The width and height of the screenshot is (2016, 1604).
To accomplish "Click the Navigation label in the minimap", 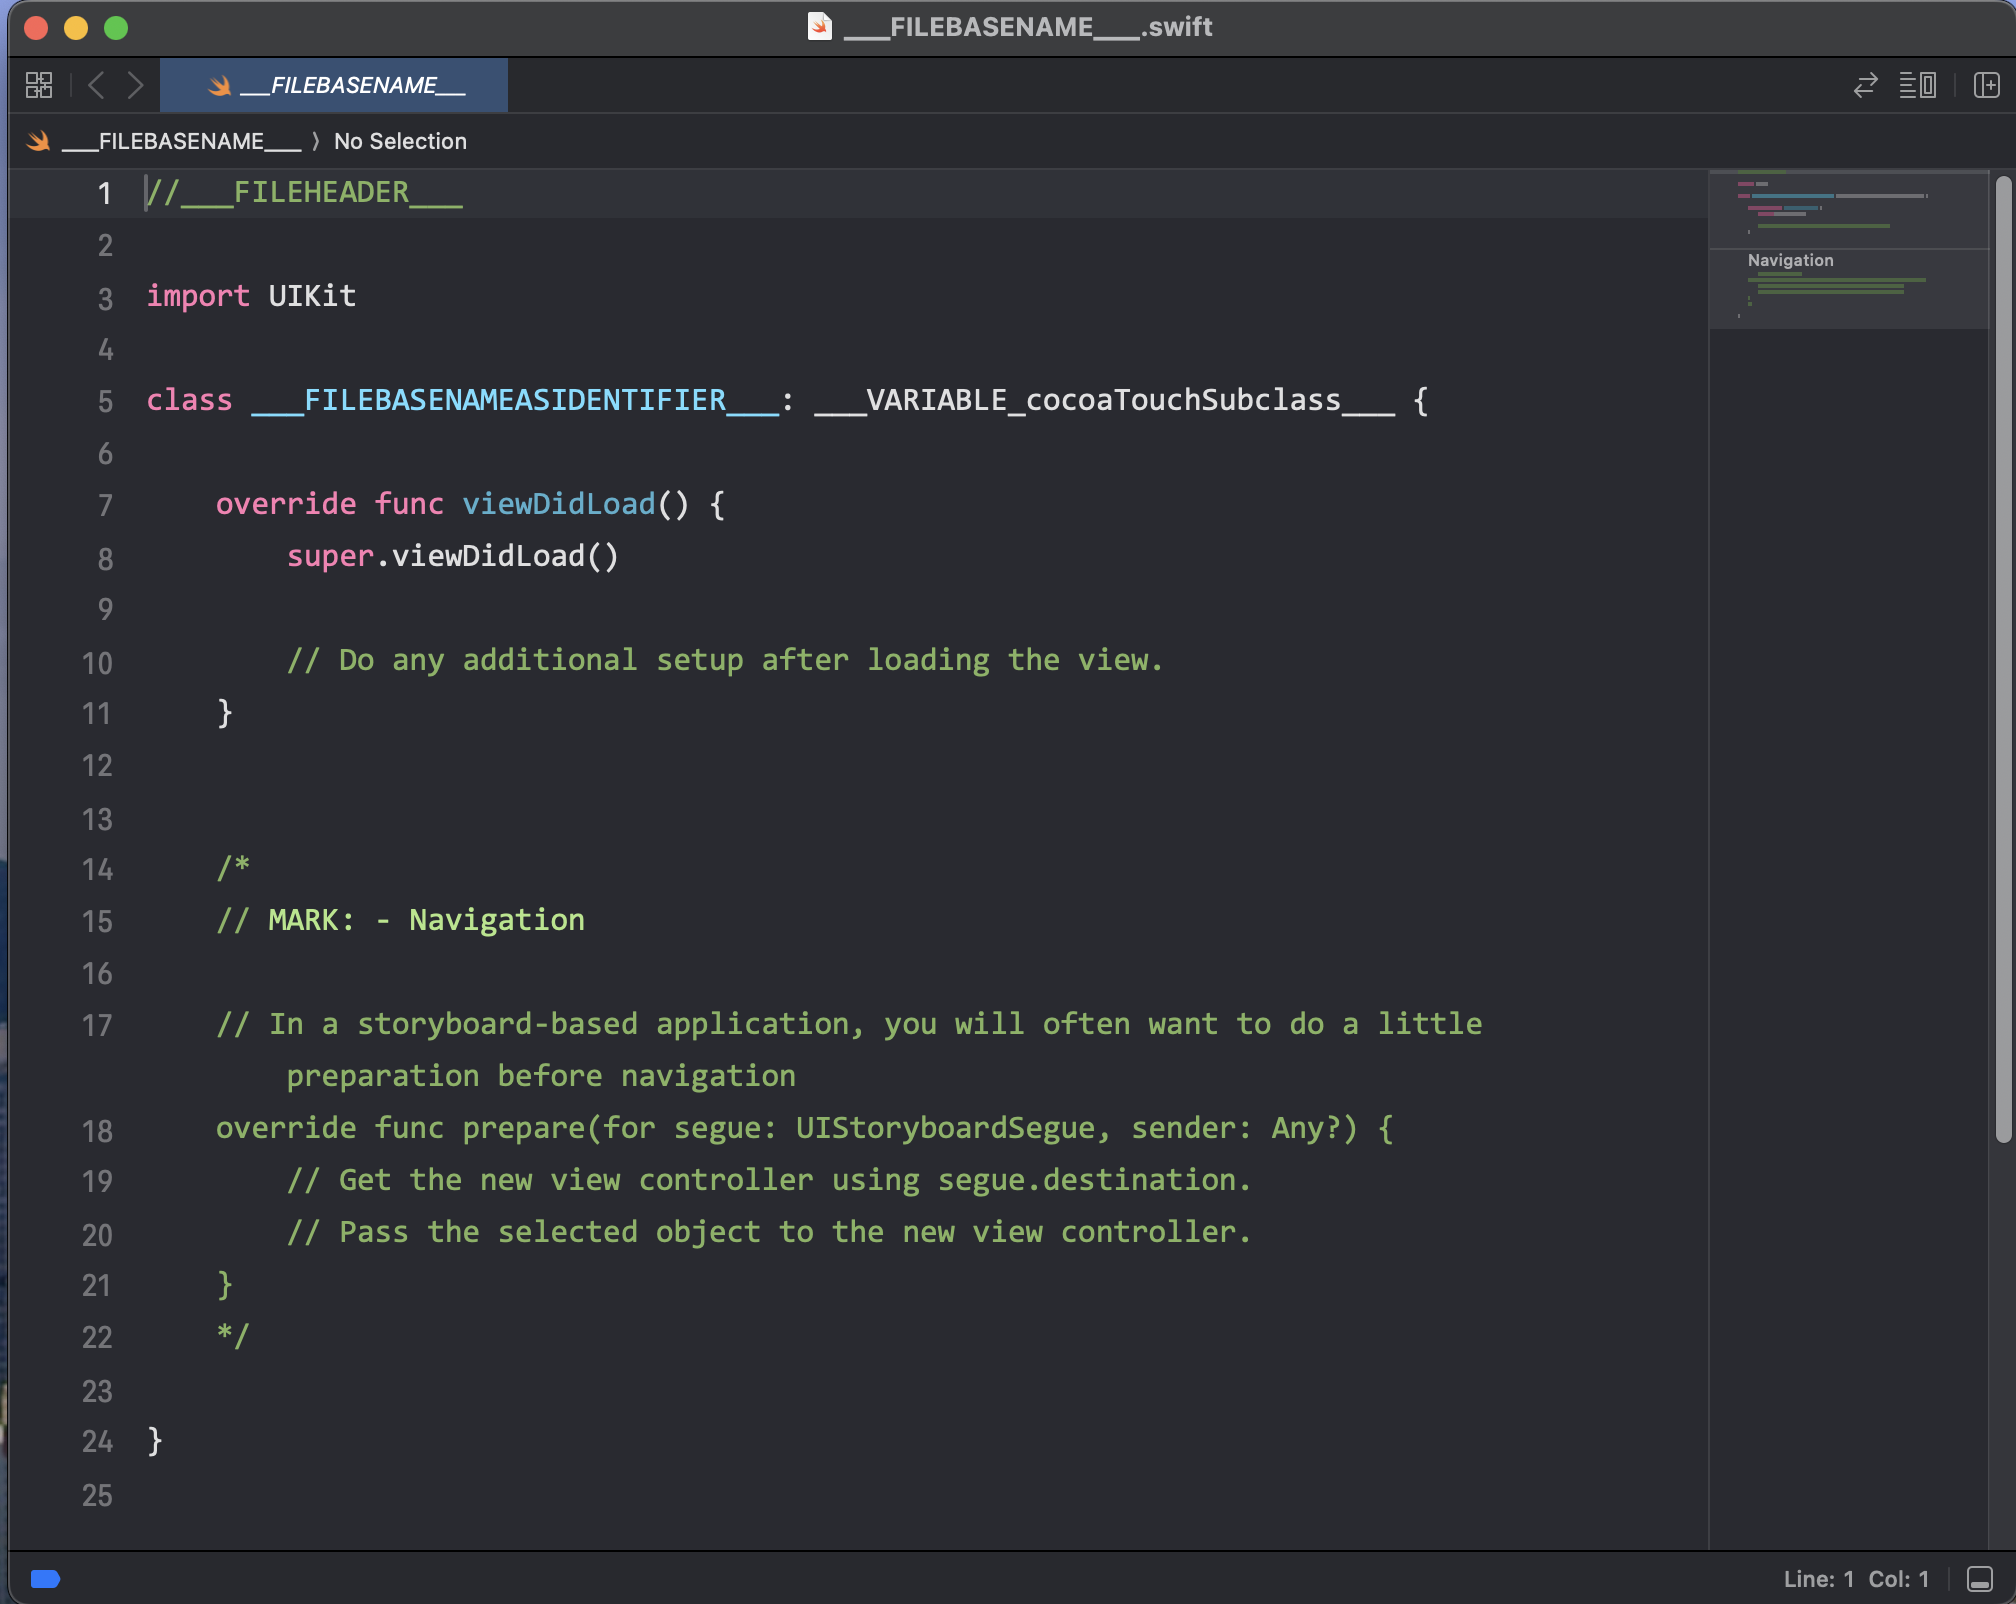I will (x=1790, y=260).
